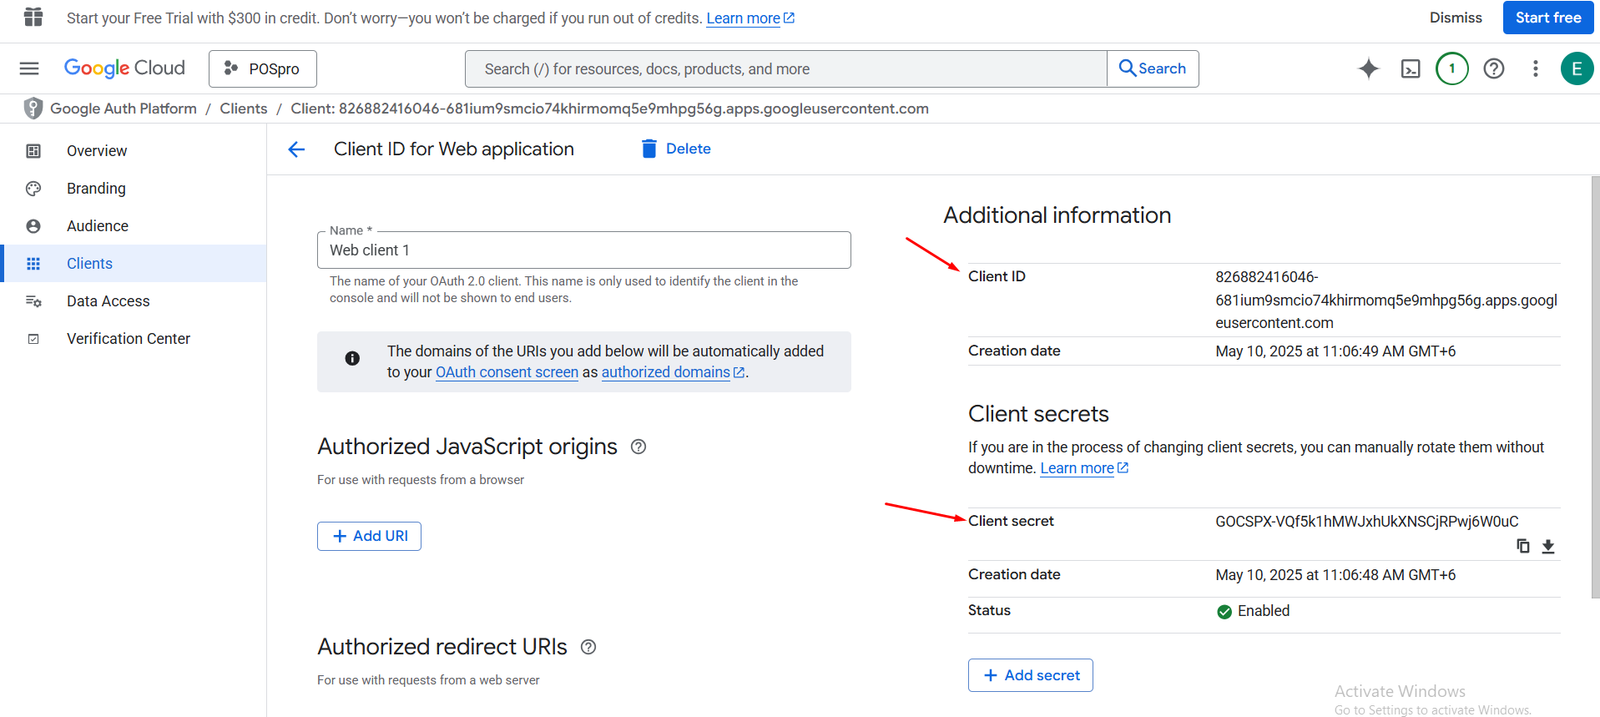
Task: Click the Gemini sparkle assistant icon
Action: 1368,68
